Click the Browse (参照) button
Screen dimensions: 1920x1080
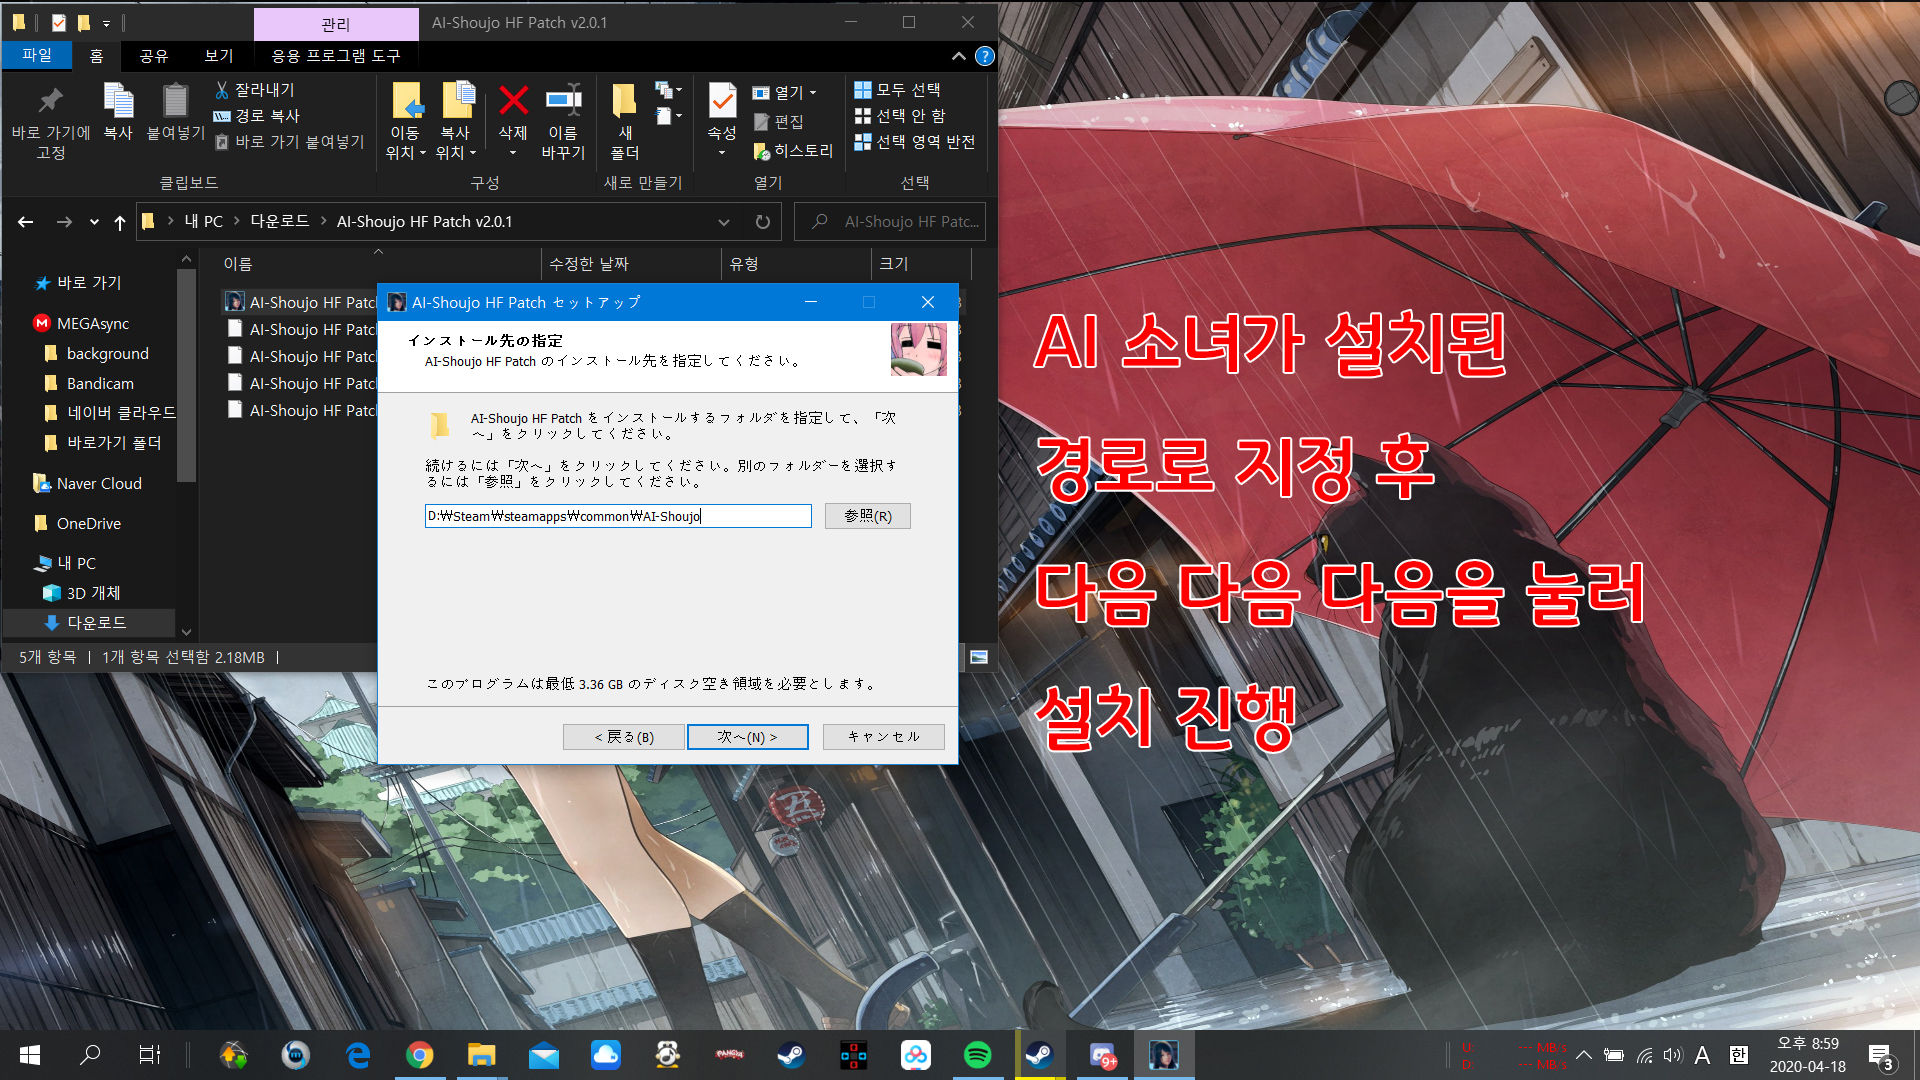pyautogui.click(x=868, y=516)
